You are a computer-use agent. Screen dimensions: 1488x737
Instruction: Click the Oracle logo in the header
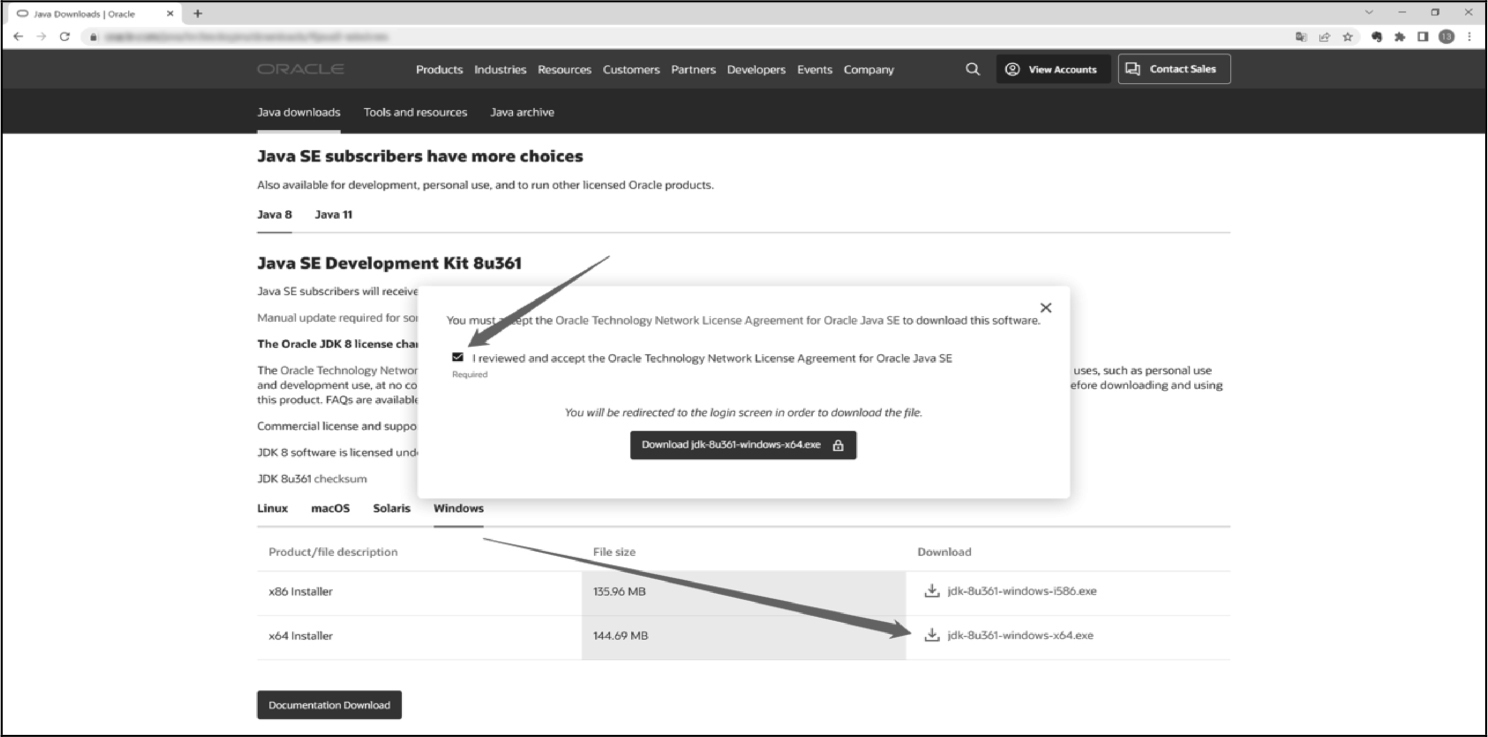pos(300,69)
